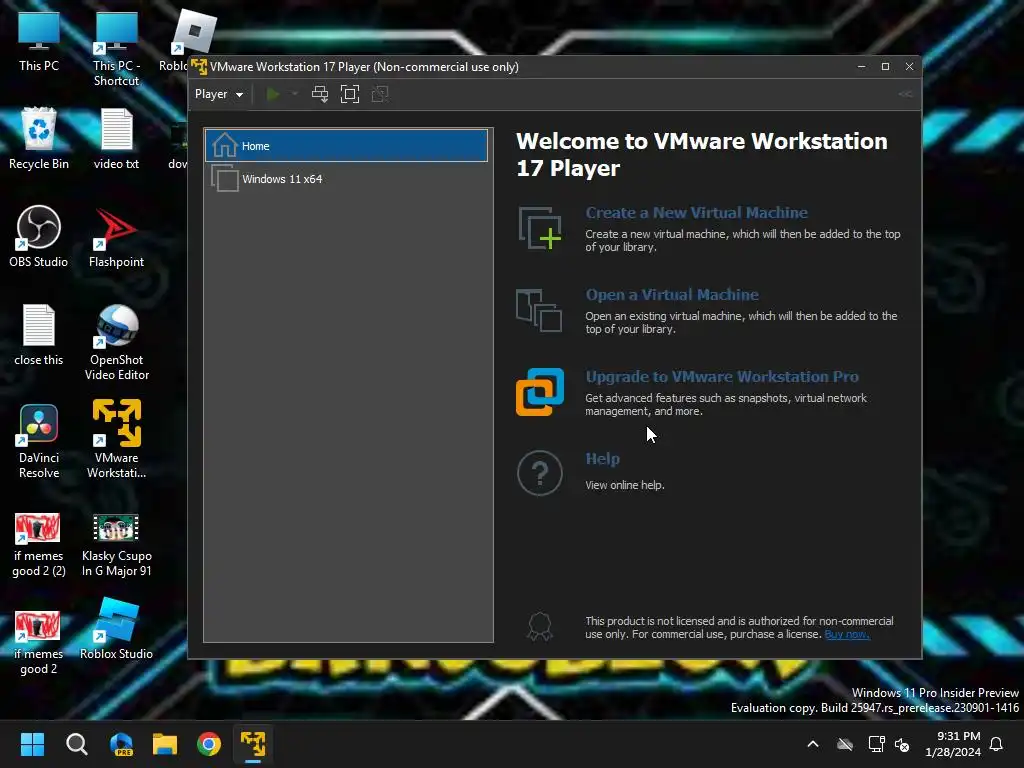
Task: Click the network display tray icon
Action: (876, 744)
